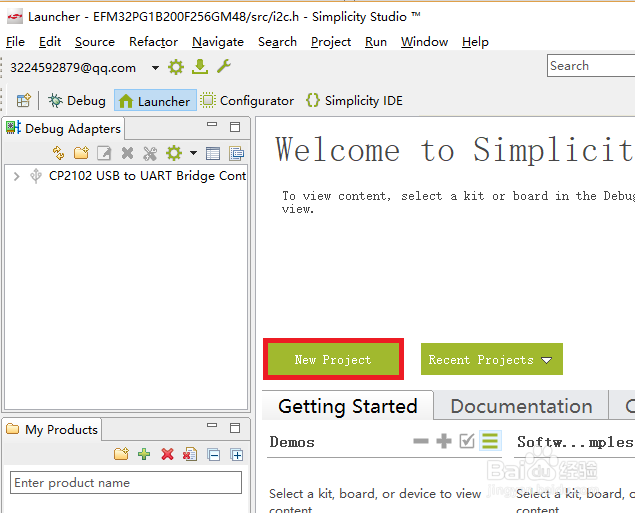Click the red X remove product icon
Image resolution: width=635 pixels, height=513 pixels.
[167, 454]
